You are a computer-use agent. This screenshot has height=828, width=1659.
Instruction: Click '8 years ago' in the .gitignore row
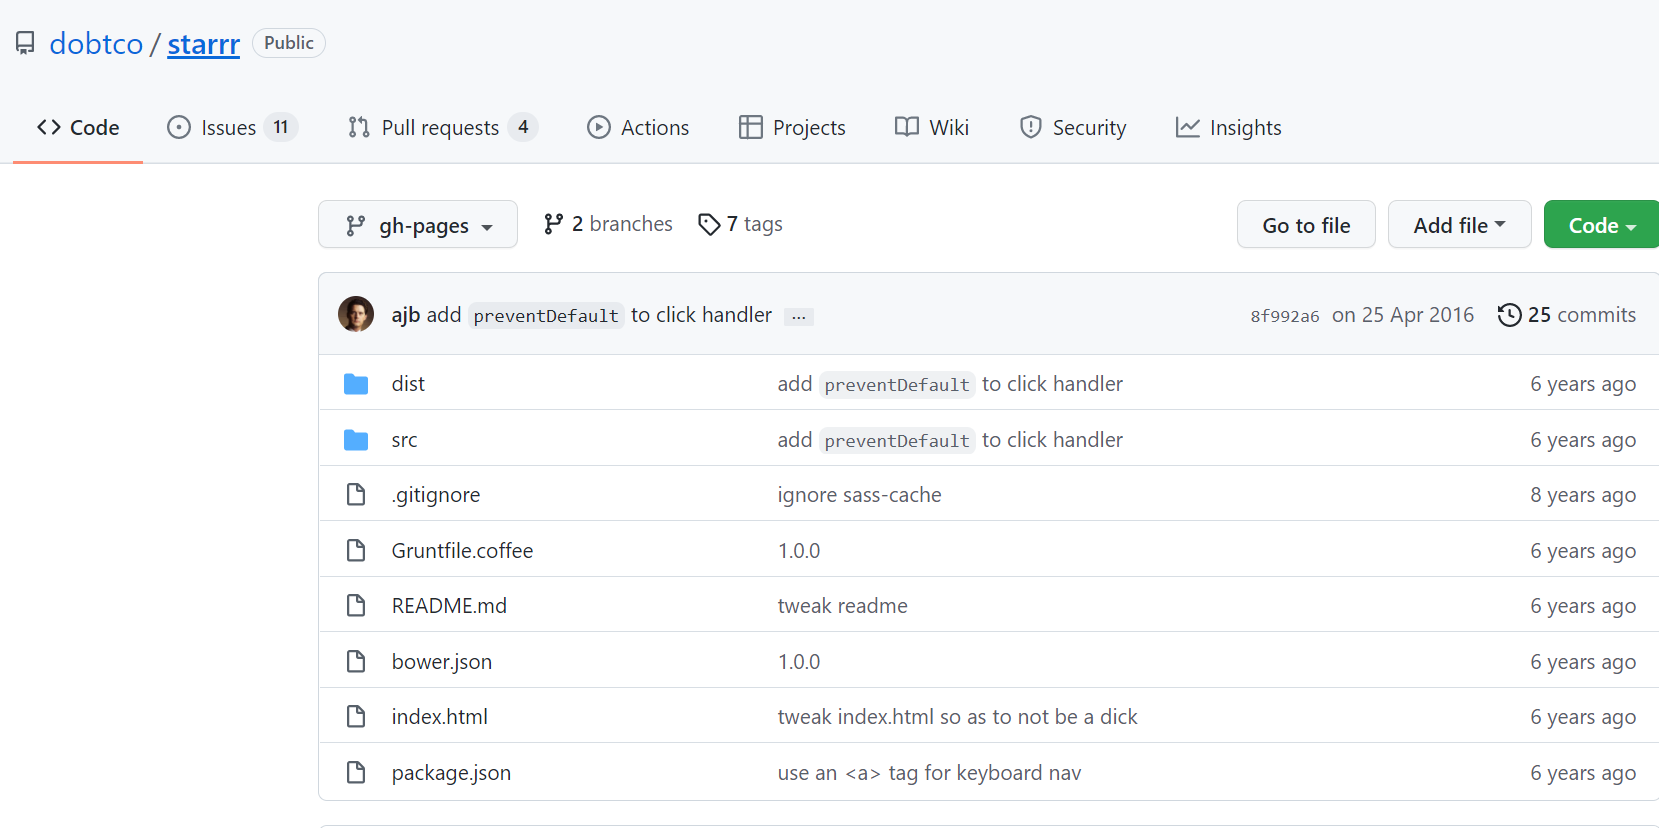point(1583,495)
